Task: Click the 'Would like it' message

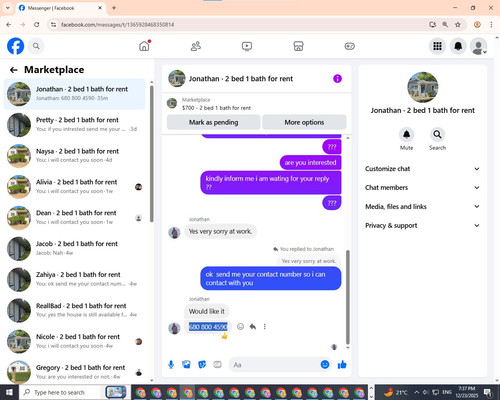Action: 207,311
